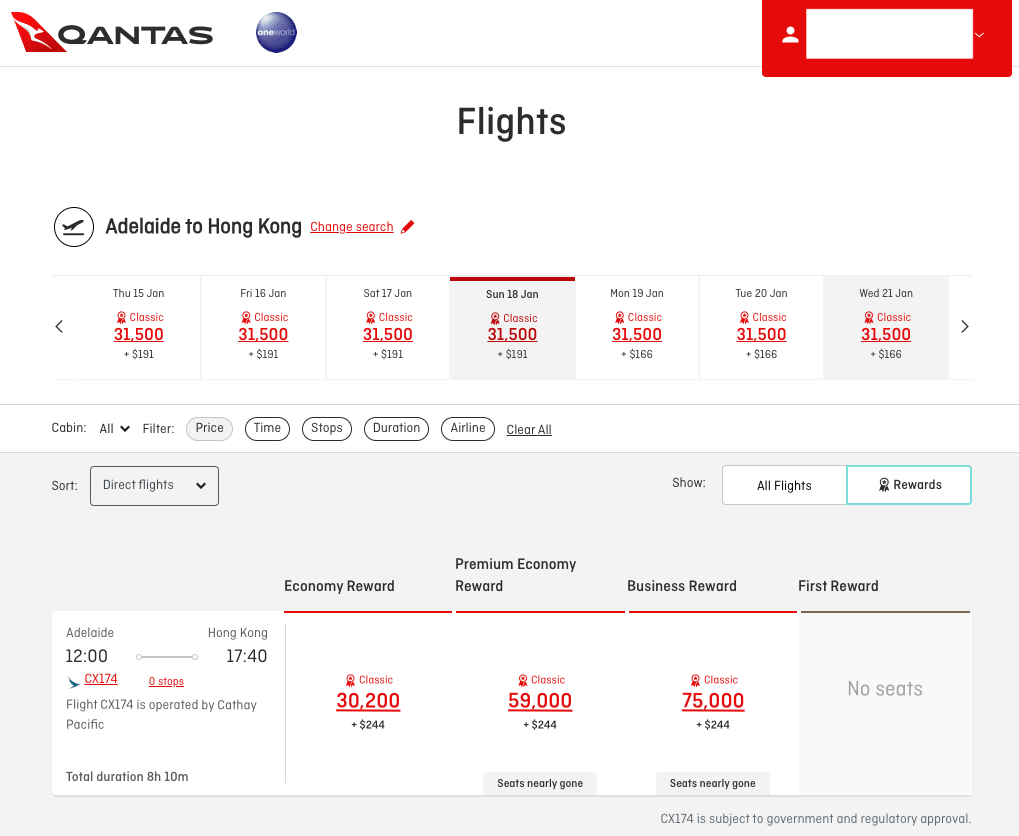Show earlier dates with left arrow
This screenshot has width=1019, height=836.
[59, 326]
